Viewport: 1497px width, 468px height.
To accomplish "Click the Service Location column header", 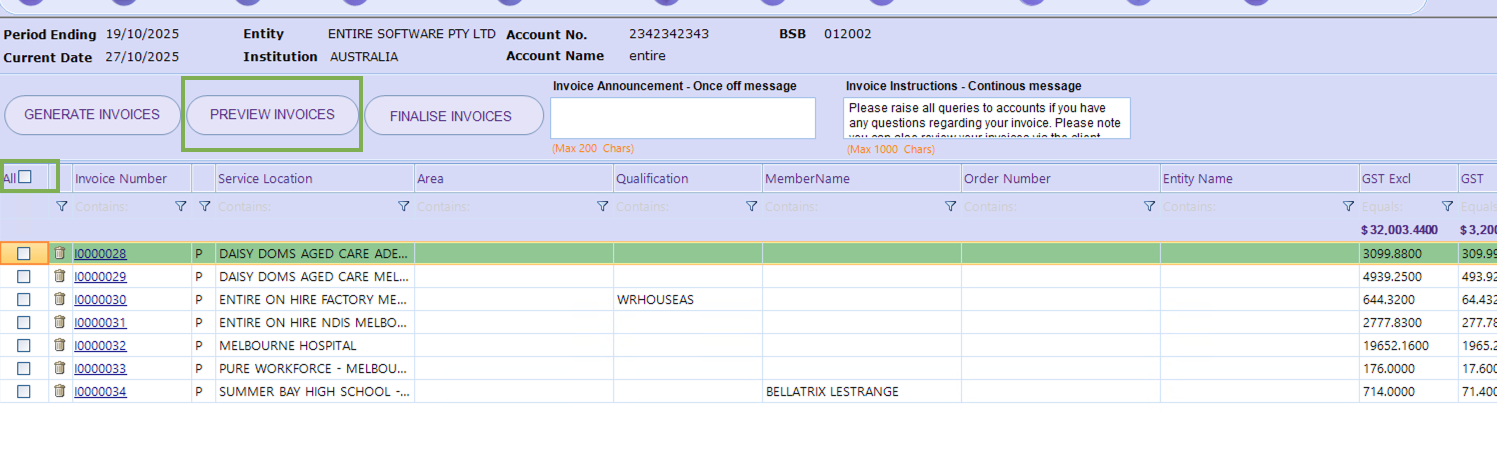I will tap(265, 179).
